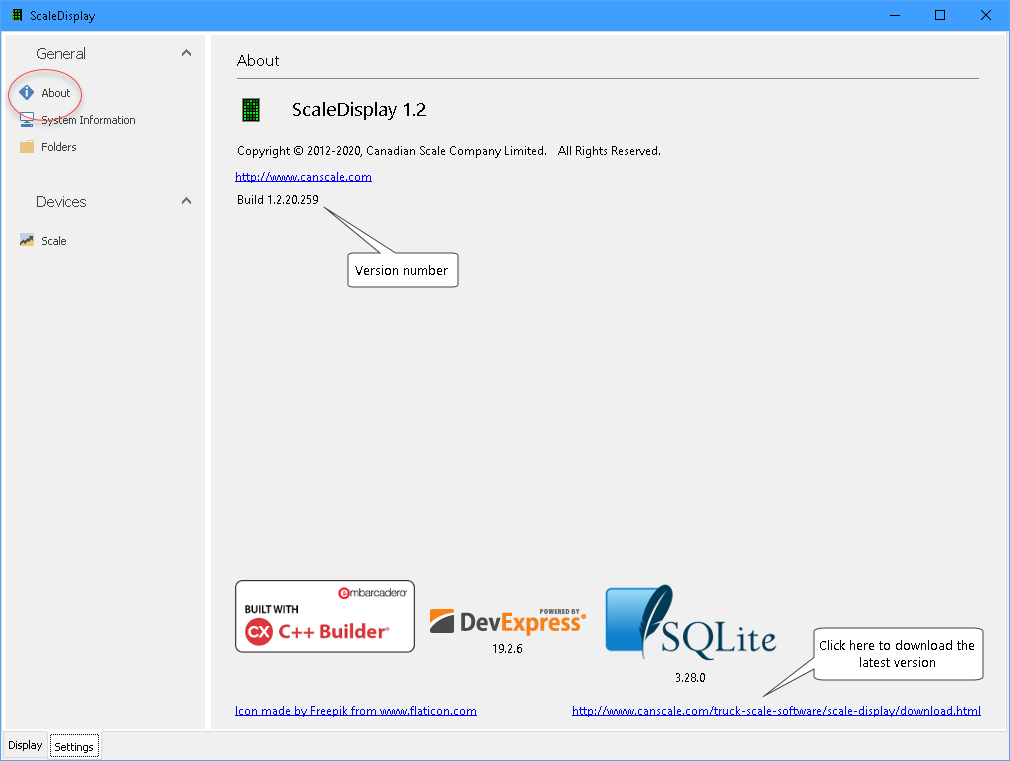This screenshot has height=761, width=1010.
Task: Select System Information label in General list
Action: click(88, 120)
